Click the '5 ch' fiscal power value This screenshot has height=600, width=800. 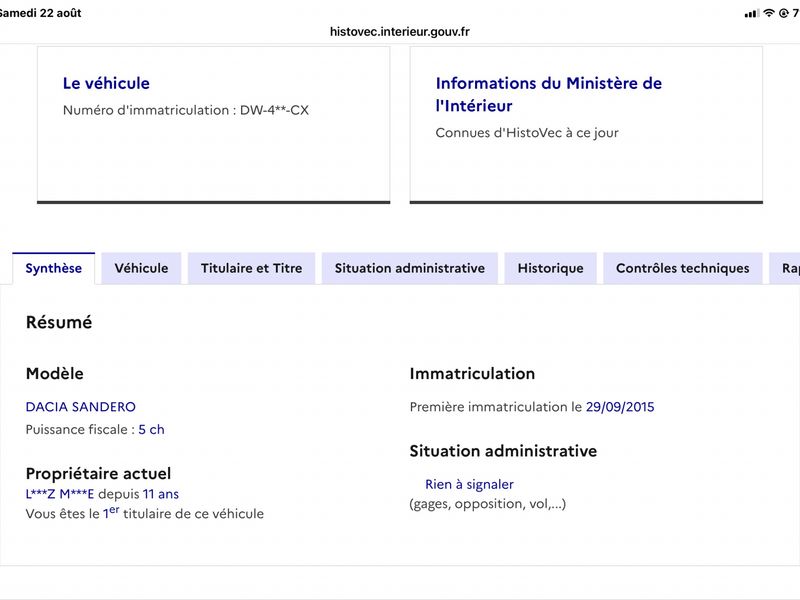(x=152, y=430)
